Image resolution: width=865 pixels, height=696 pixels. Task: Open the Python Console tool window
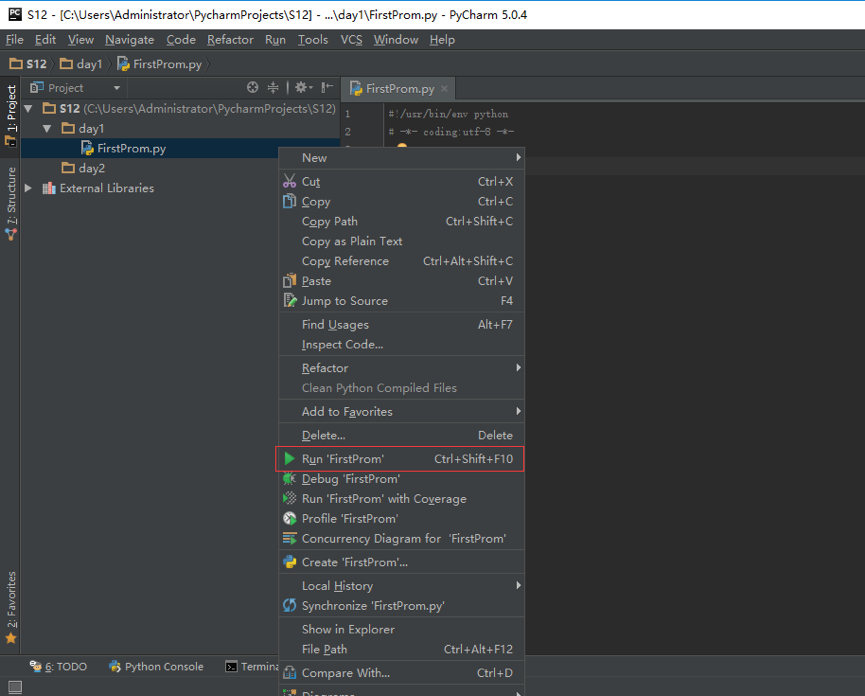click(156, 666)
